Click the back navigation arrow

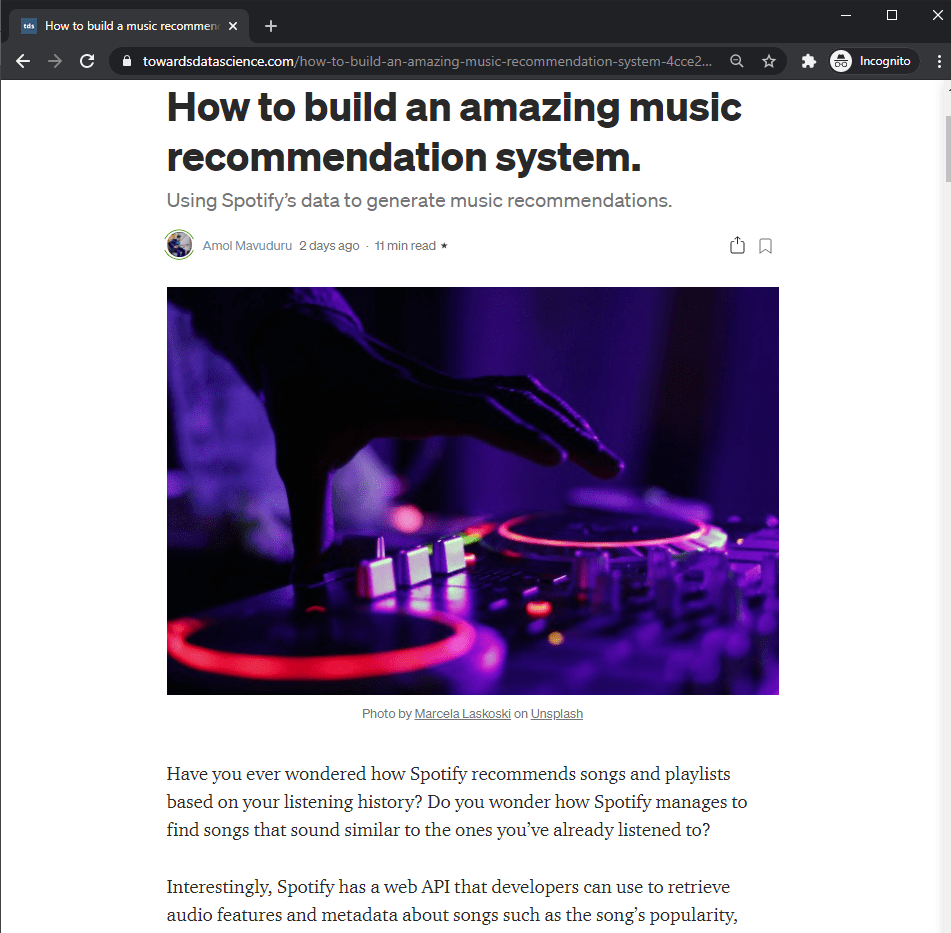(23, 61)
